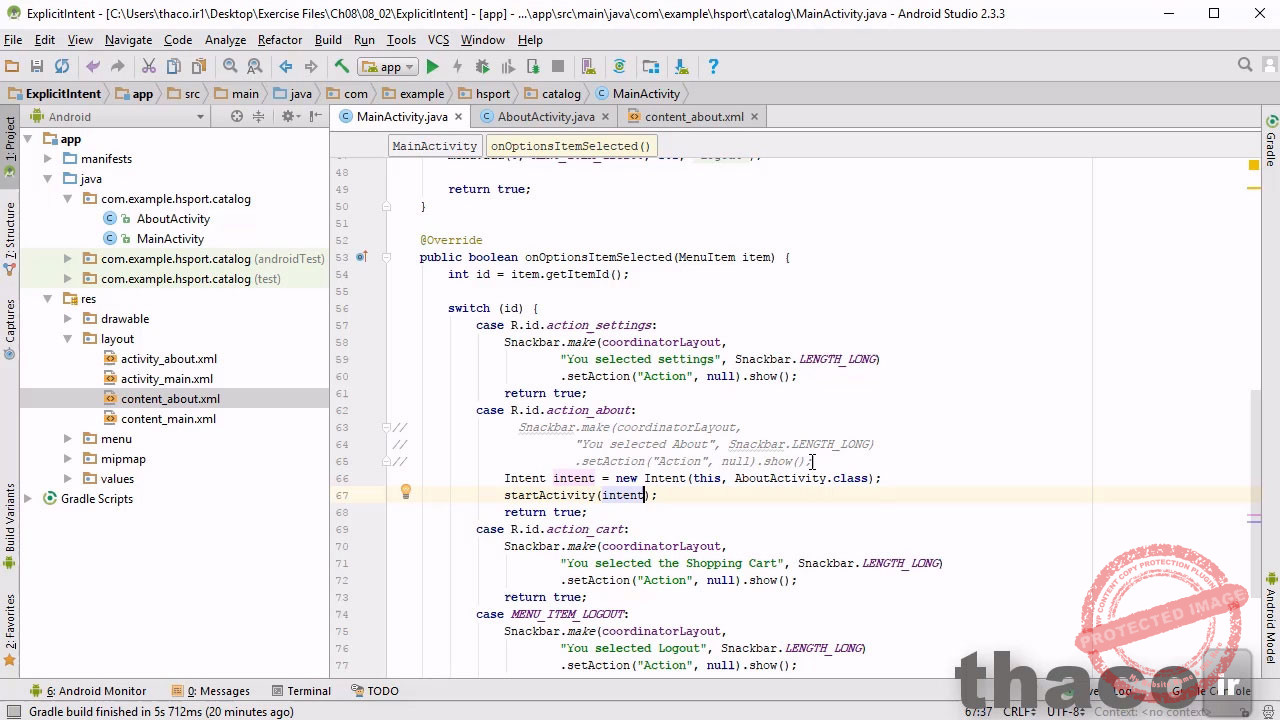This screenshot has height=720, width=1280.
Task: Open activity_main.xml in the project tree
Action: point(166,379)
